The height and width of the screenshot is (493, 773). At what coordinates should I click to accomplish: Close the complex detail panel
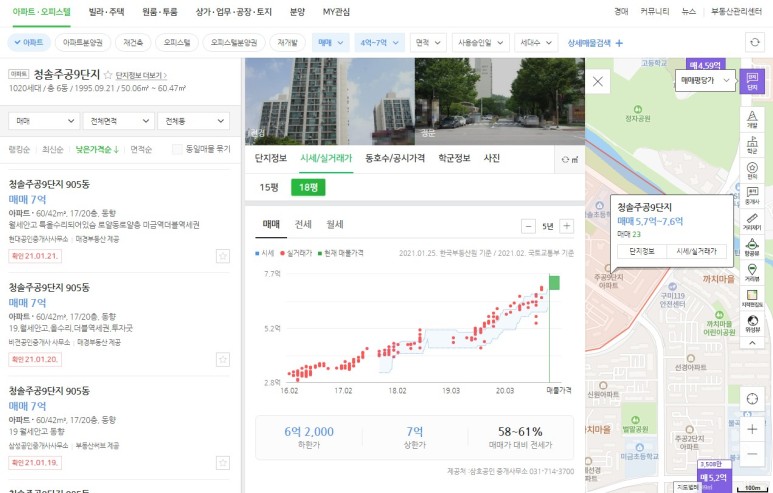click(x=597, y=81)
